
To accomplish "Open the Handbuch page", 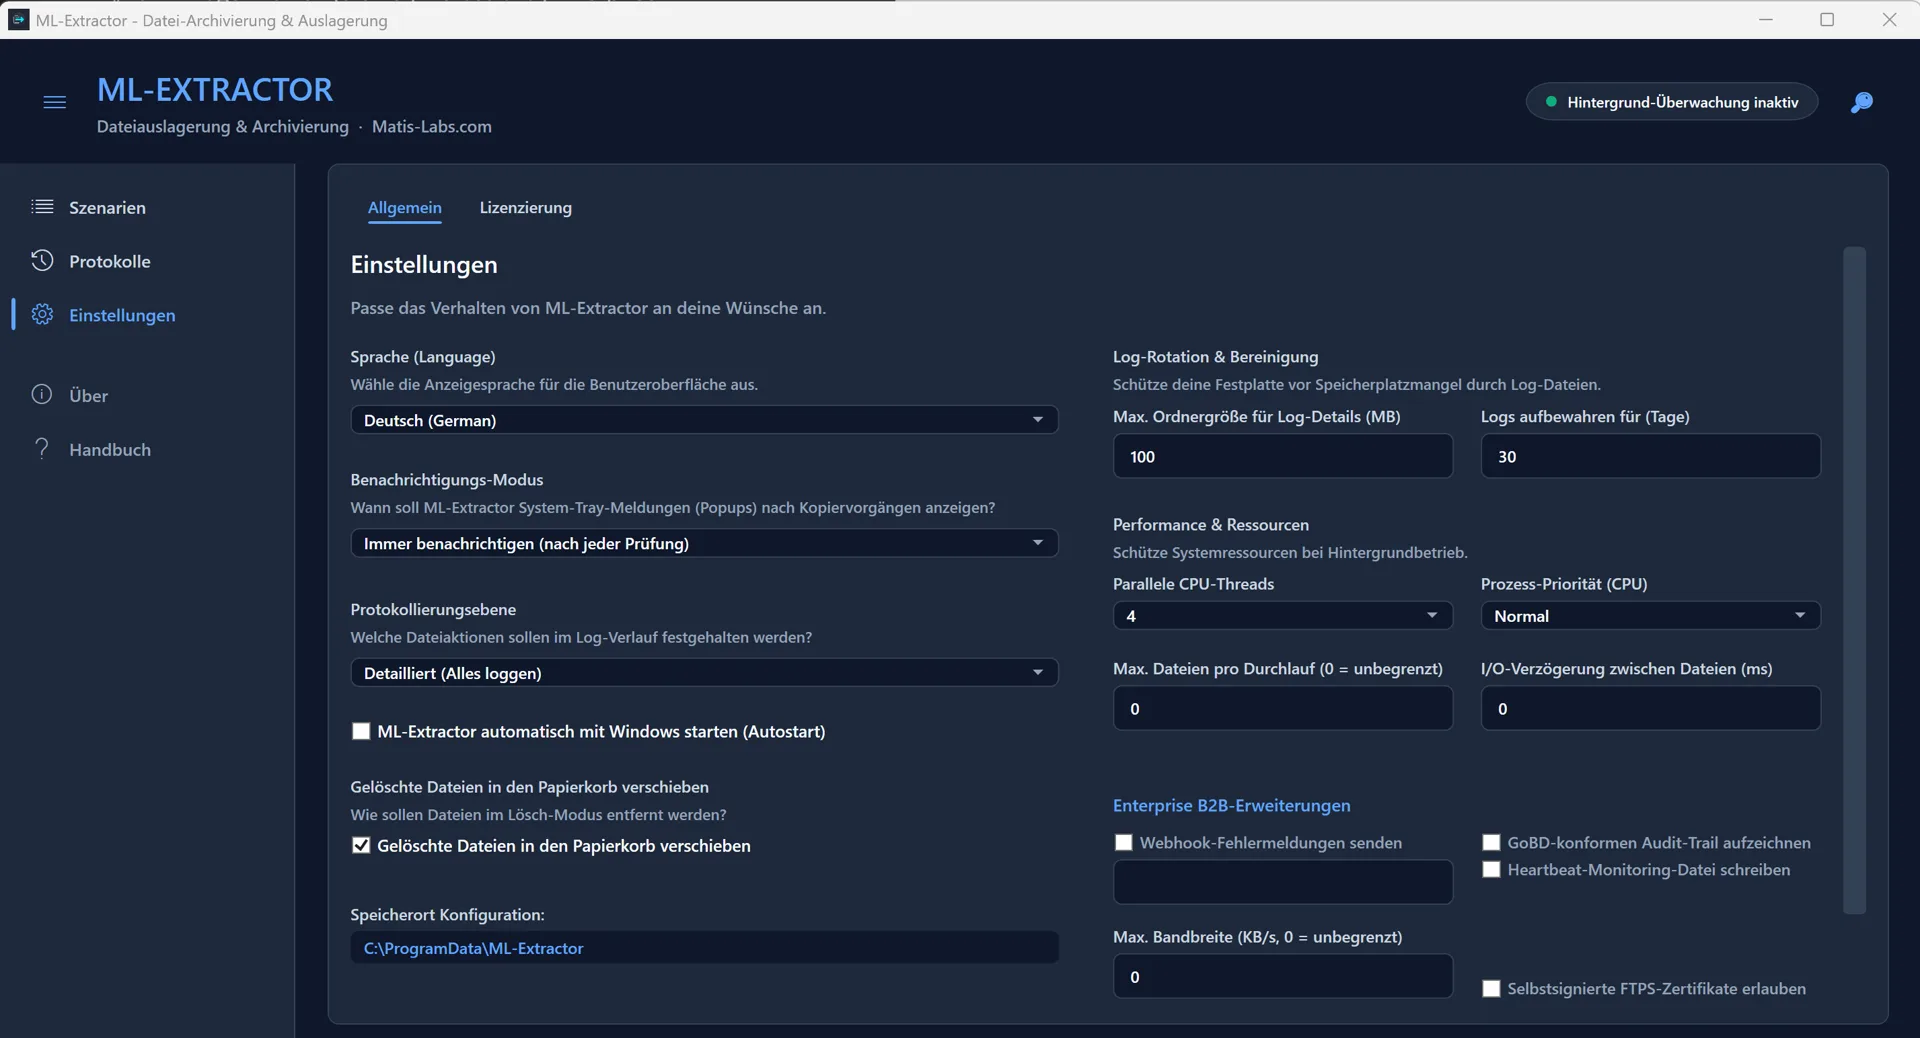I will pos(110,449).
